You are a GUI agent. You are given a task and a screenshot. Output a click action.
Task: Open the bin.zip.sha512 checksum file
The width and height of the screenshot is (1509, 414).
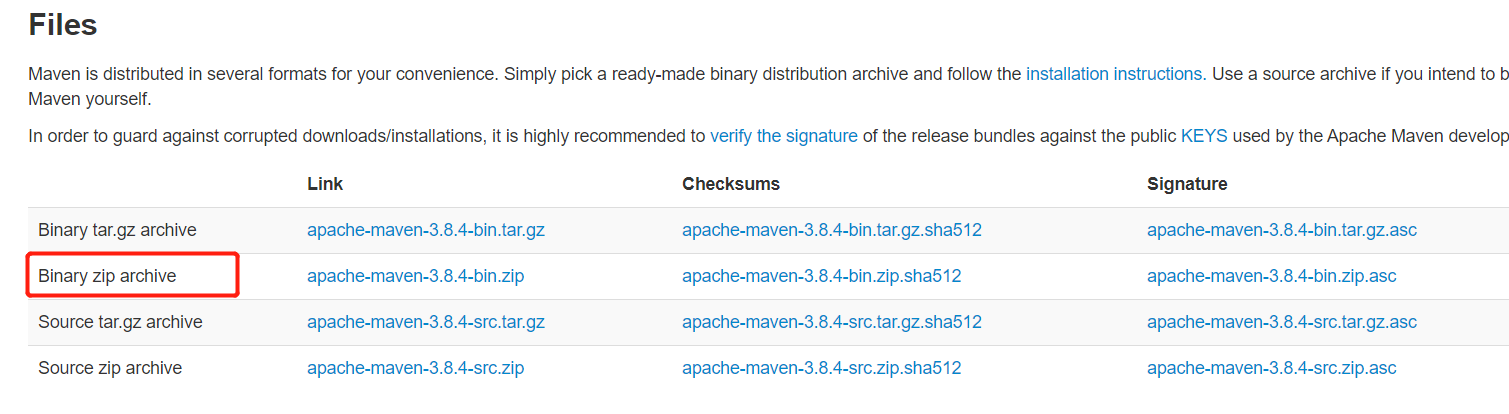click(x=821, y=276)
